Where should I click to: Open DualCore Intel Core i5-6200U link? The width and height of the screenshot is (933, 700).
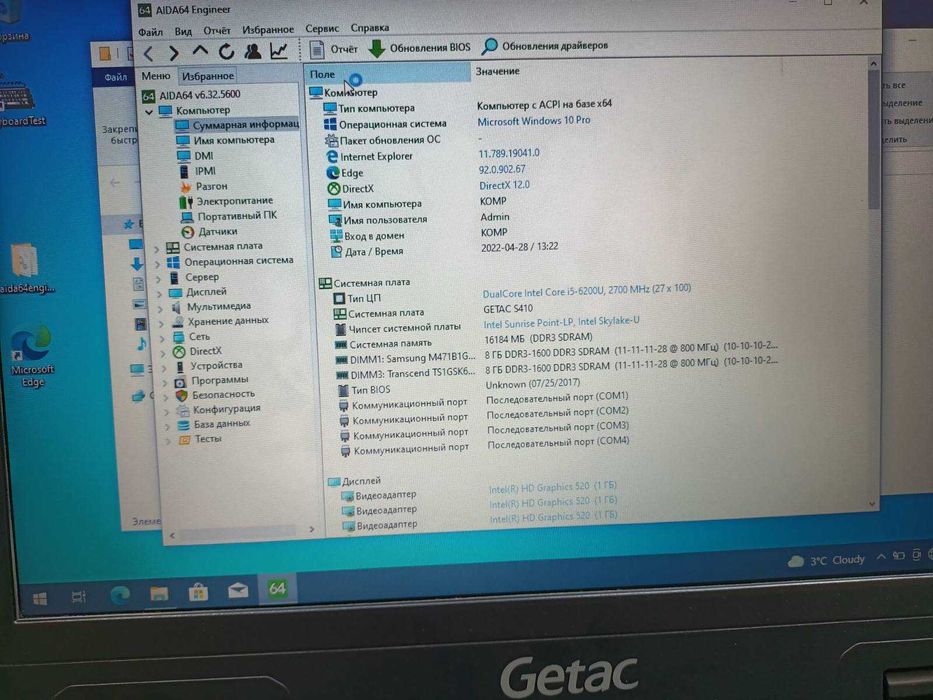[587, 291]
